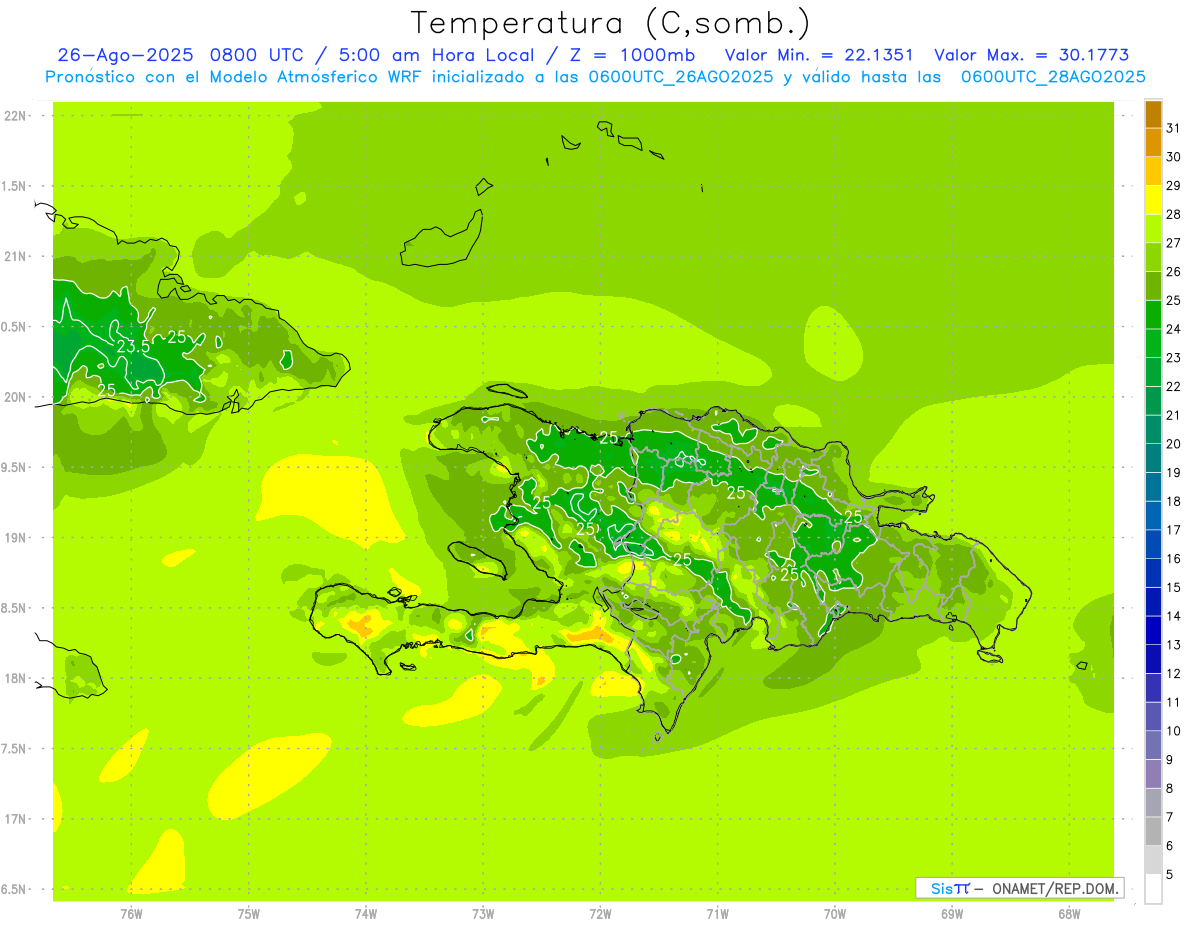
Task: Click the '75W' longitude axis label
Action: 248,914
